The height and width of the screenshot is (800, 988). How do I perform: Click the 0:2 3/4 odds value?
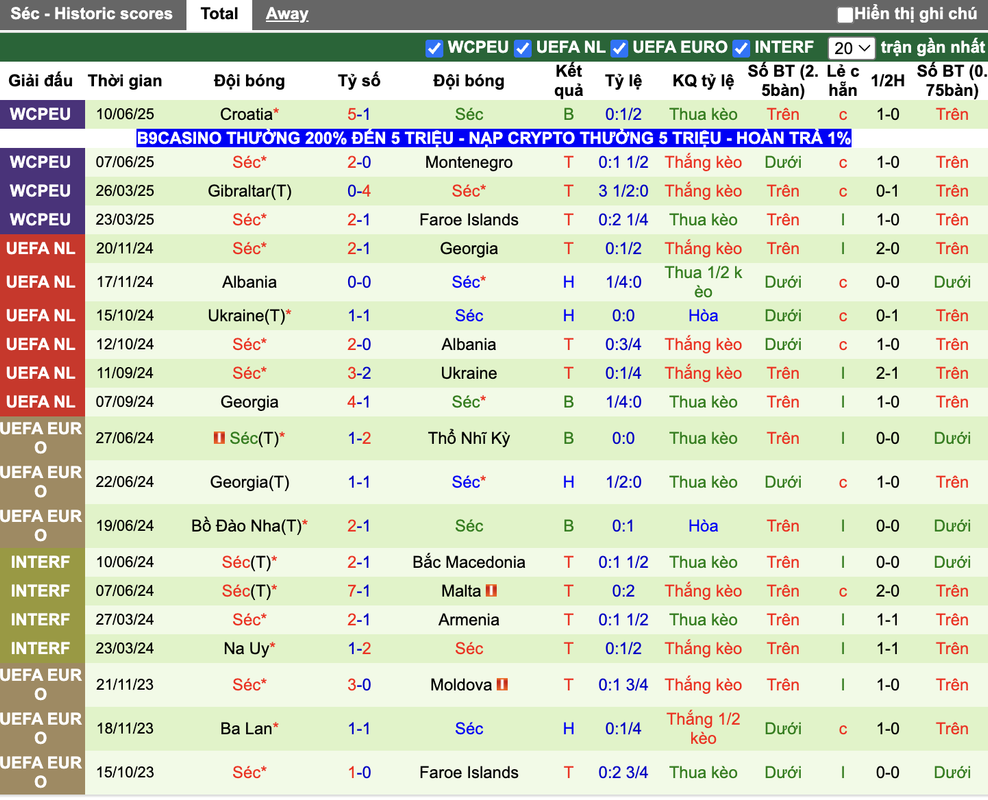tap(623, 773)
